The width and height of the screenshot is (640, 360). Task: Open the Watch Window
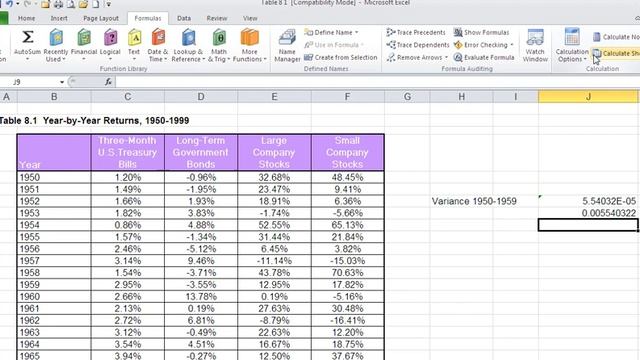coord(535,45)
